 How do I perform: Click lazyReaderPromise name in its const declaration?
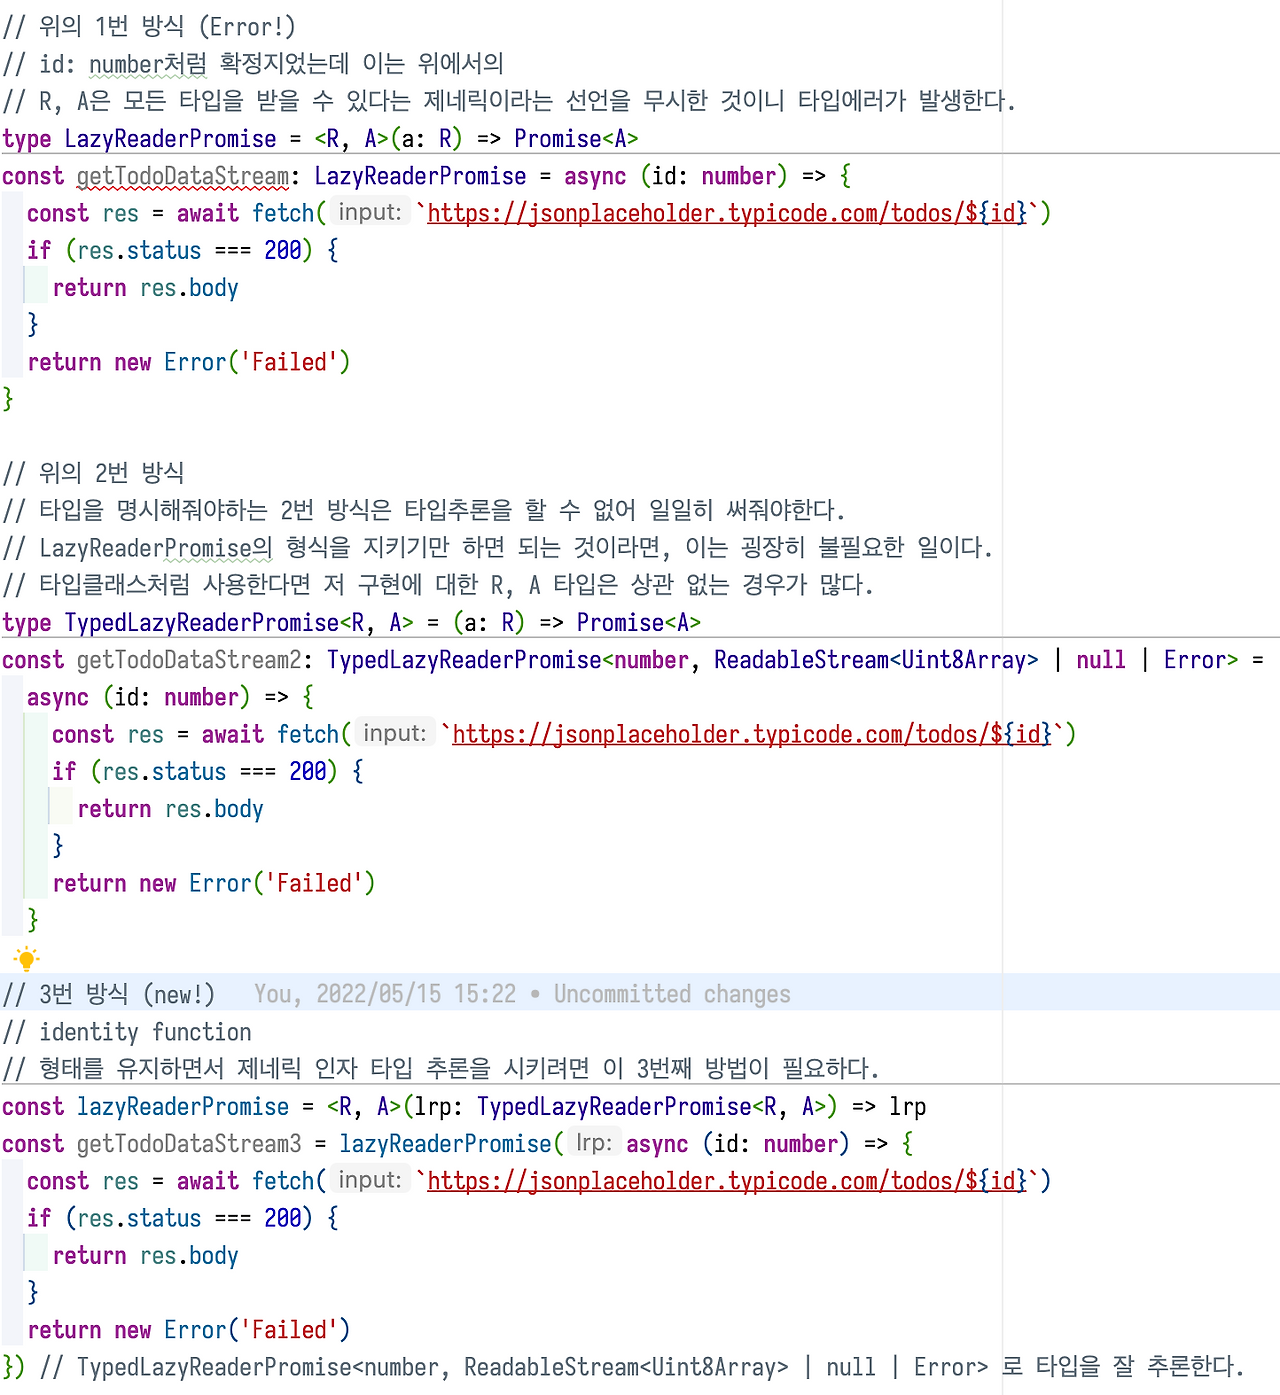(183, 1107)
